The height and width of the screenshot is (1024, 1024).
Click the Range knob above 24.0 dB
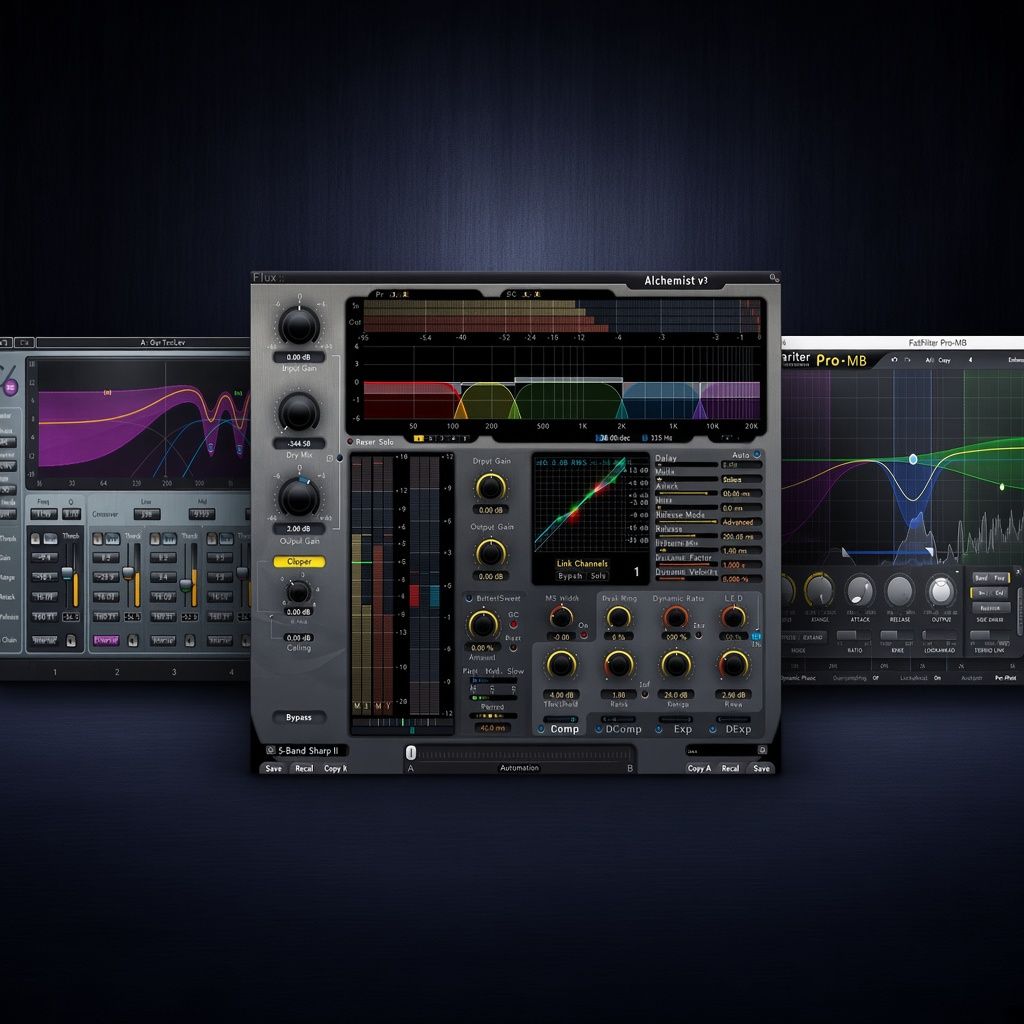676,664
